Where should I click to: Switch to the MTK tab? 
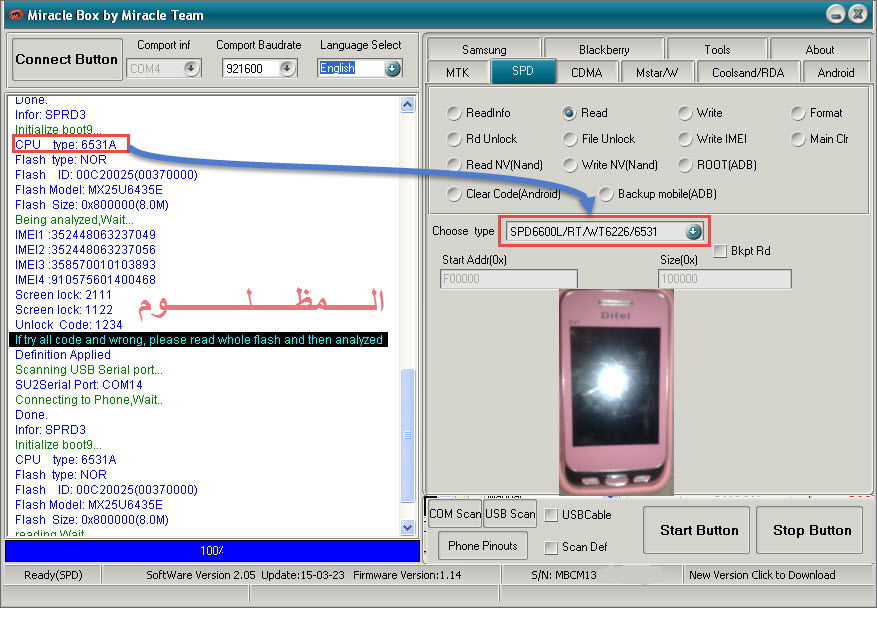click(x=458, y=72)
